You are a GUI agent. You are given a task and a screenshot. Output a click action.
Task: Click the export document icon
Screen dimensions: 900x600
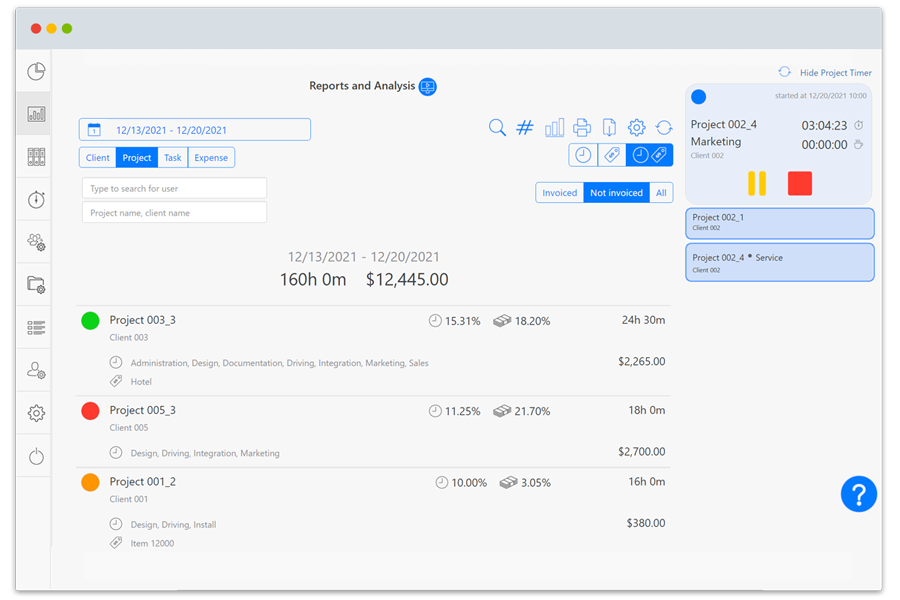coord(609,128)
